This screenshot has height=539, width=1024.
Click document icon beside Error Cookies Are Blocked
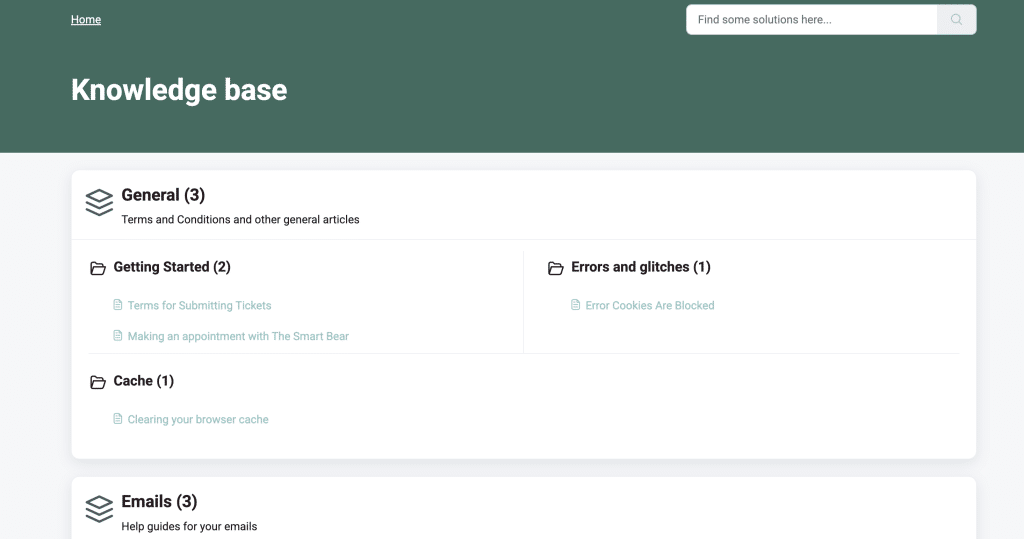click(x=576, y=305)
